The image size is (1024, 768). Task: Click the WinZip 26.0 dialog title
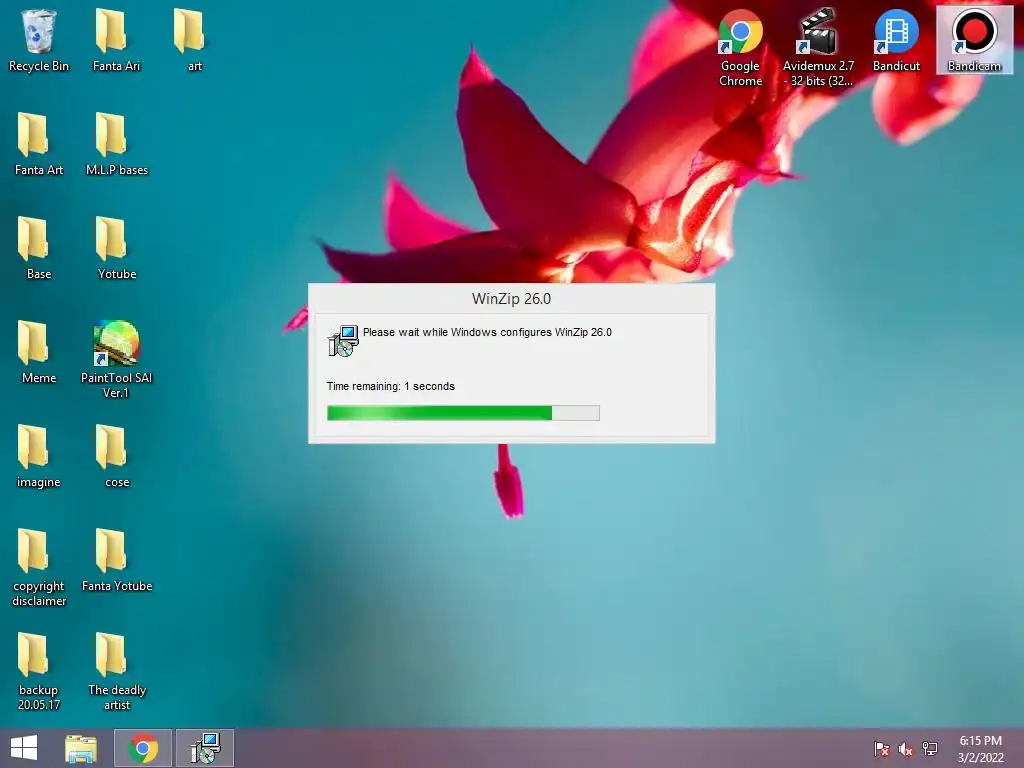(x=511, y=298)
